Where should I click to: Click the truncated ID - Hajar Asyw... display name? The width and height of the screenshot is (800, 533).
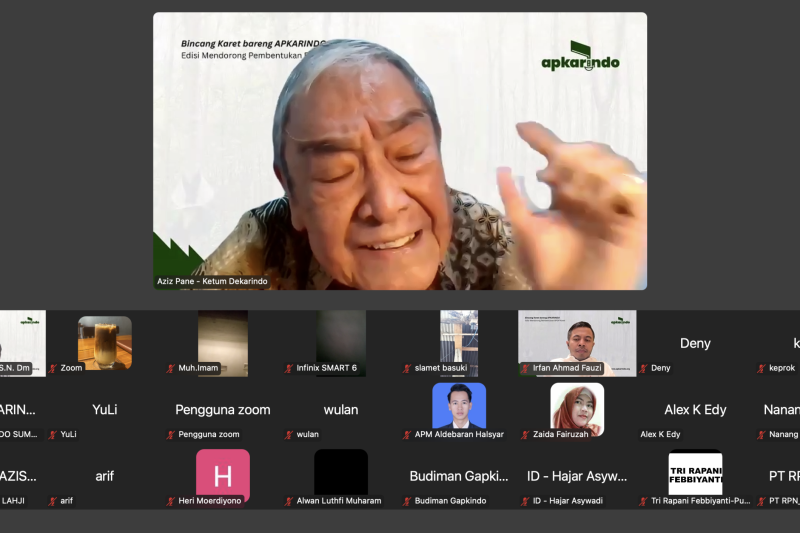click(577, 476)
